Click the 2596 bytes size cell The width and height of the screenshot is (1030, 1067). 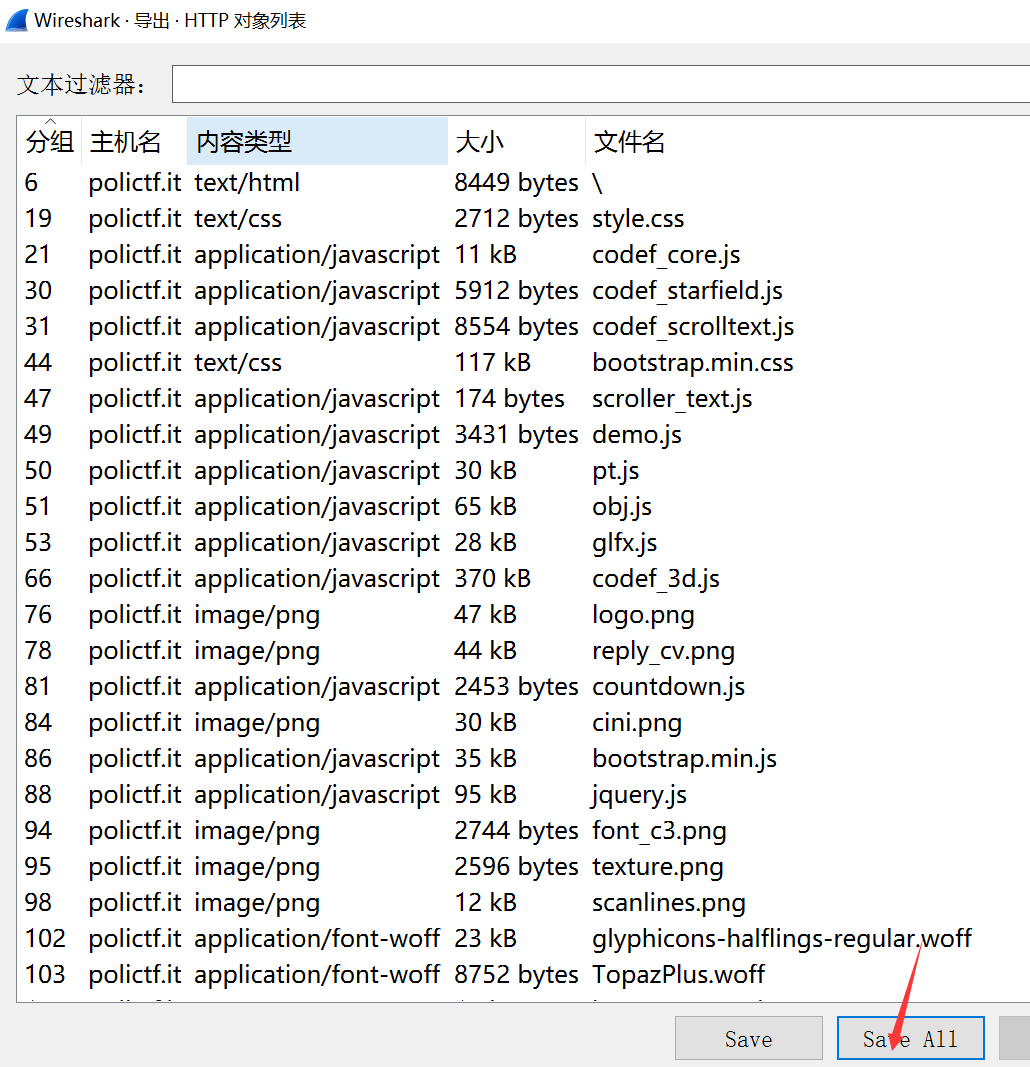tap(516, 867)
